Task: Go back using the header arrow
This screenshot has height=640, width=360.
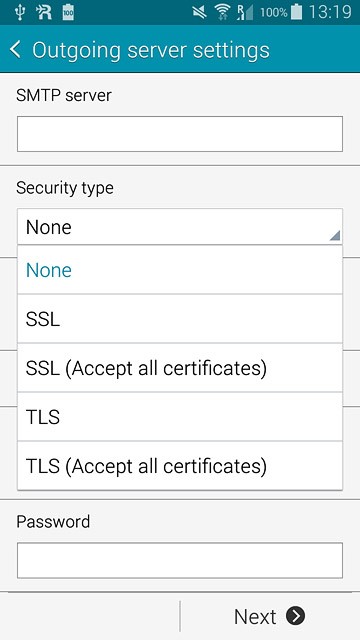Action: [x=15, y=50]
